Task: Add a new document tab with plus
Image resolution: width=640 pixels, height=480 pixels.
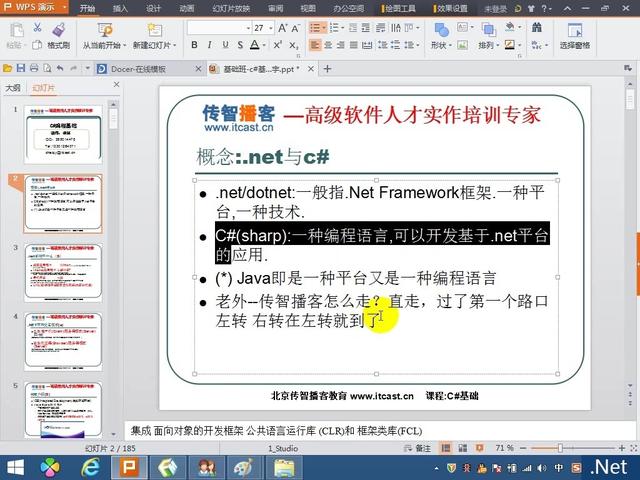Action: pos(327,69)
